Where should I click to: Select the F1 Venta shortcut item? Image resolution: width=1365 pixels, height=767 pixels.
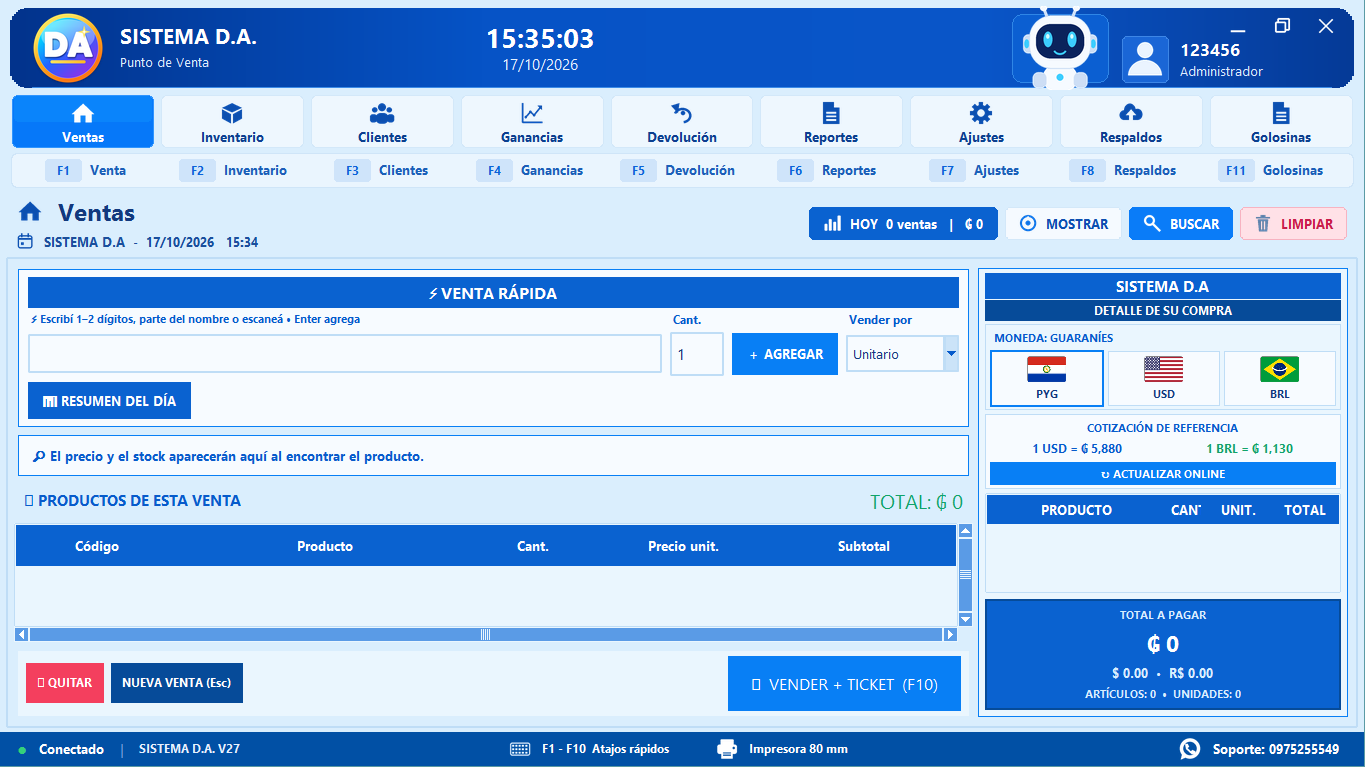click(86, 171)
